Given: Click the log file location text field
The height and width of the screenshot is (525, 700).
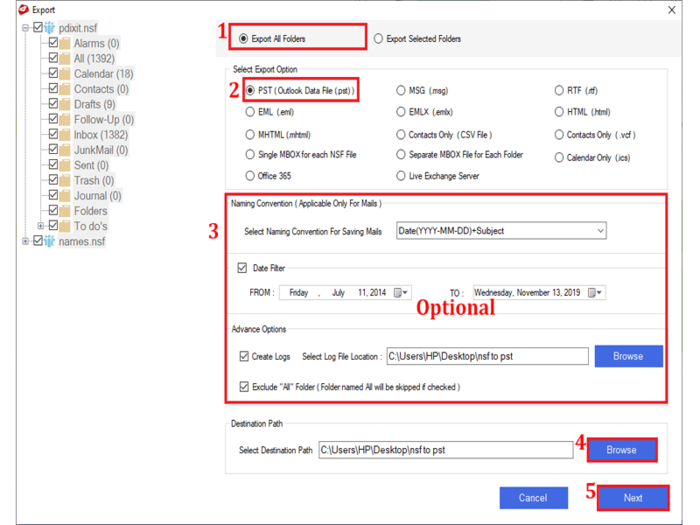Looking at the screenshot, I should [488, 356].
